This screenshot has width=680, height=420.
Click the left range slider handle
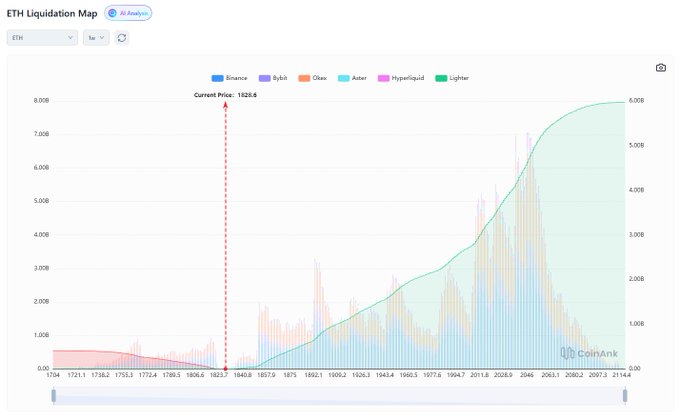54,396
